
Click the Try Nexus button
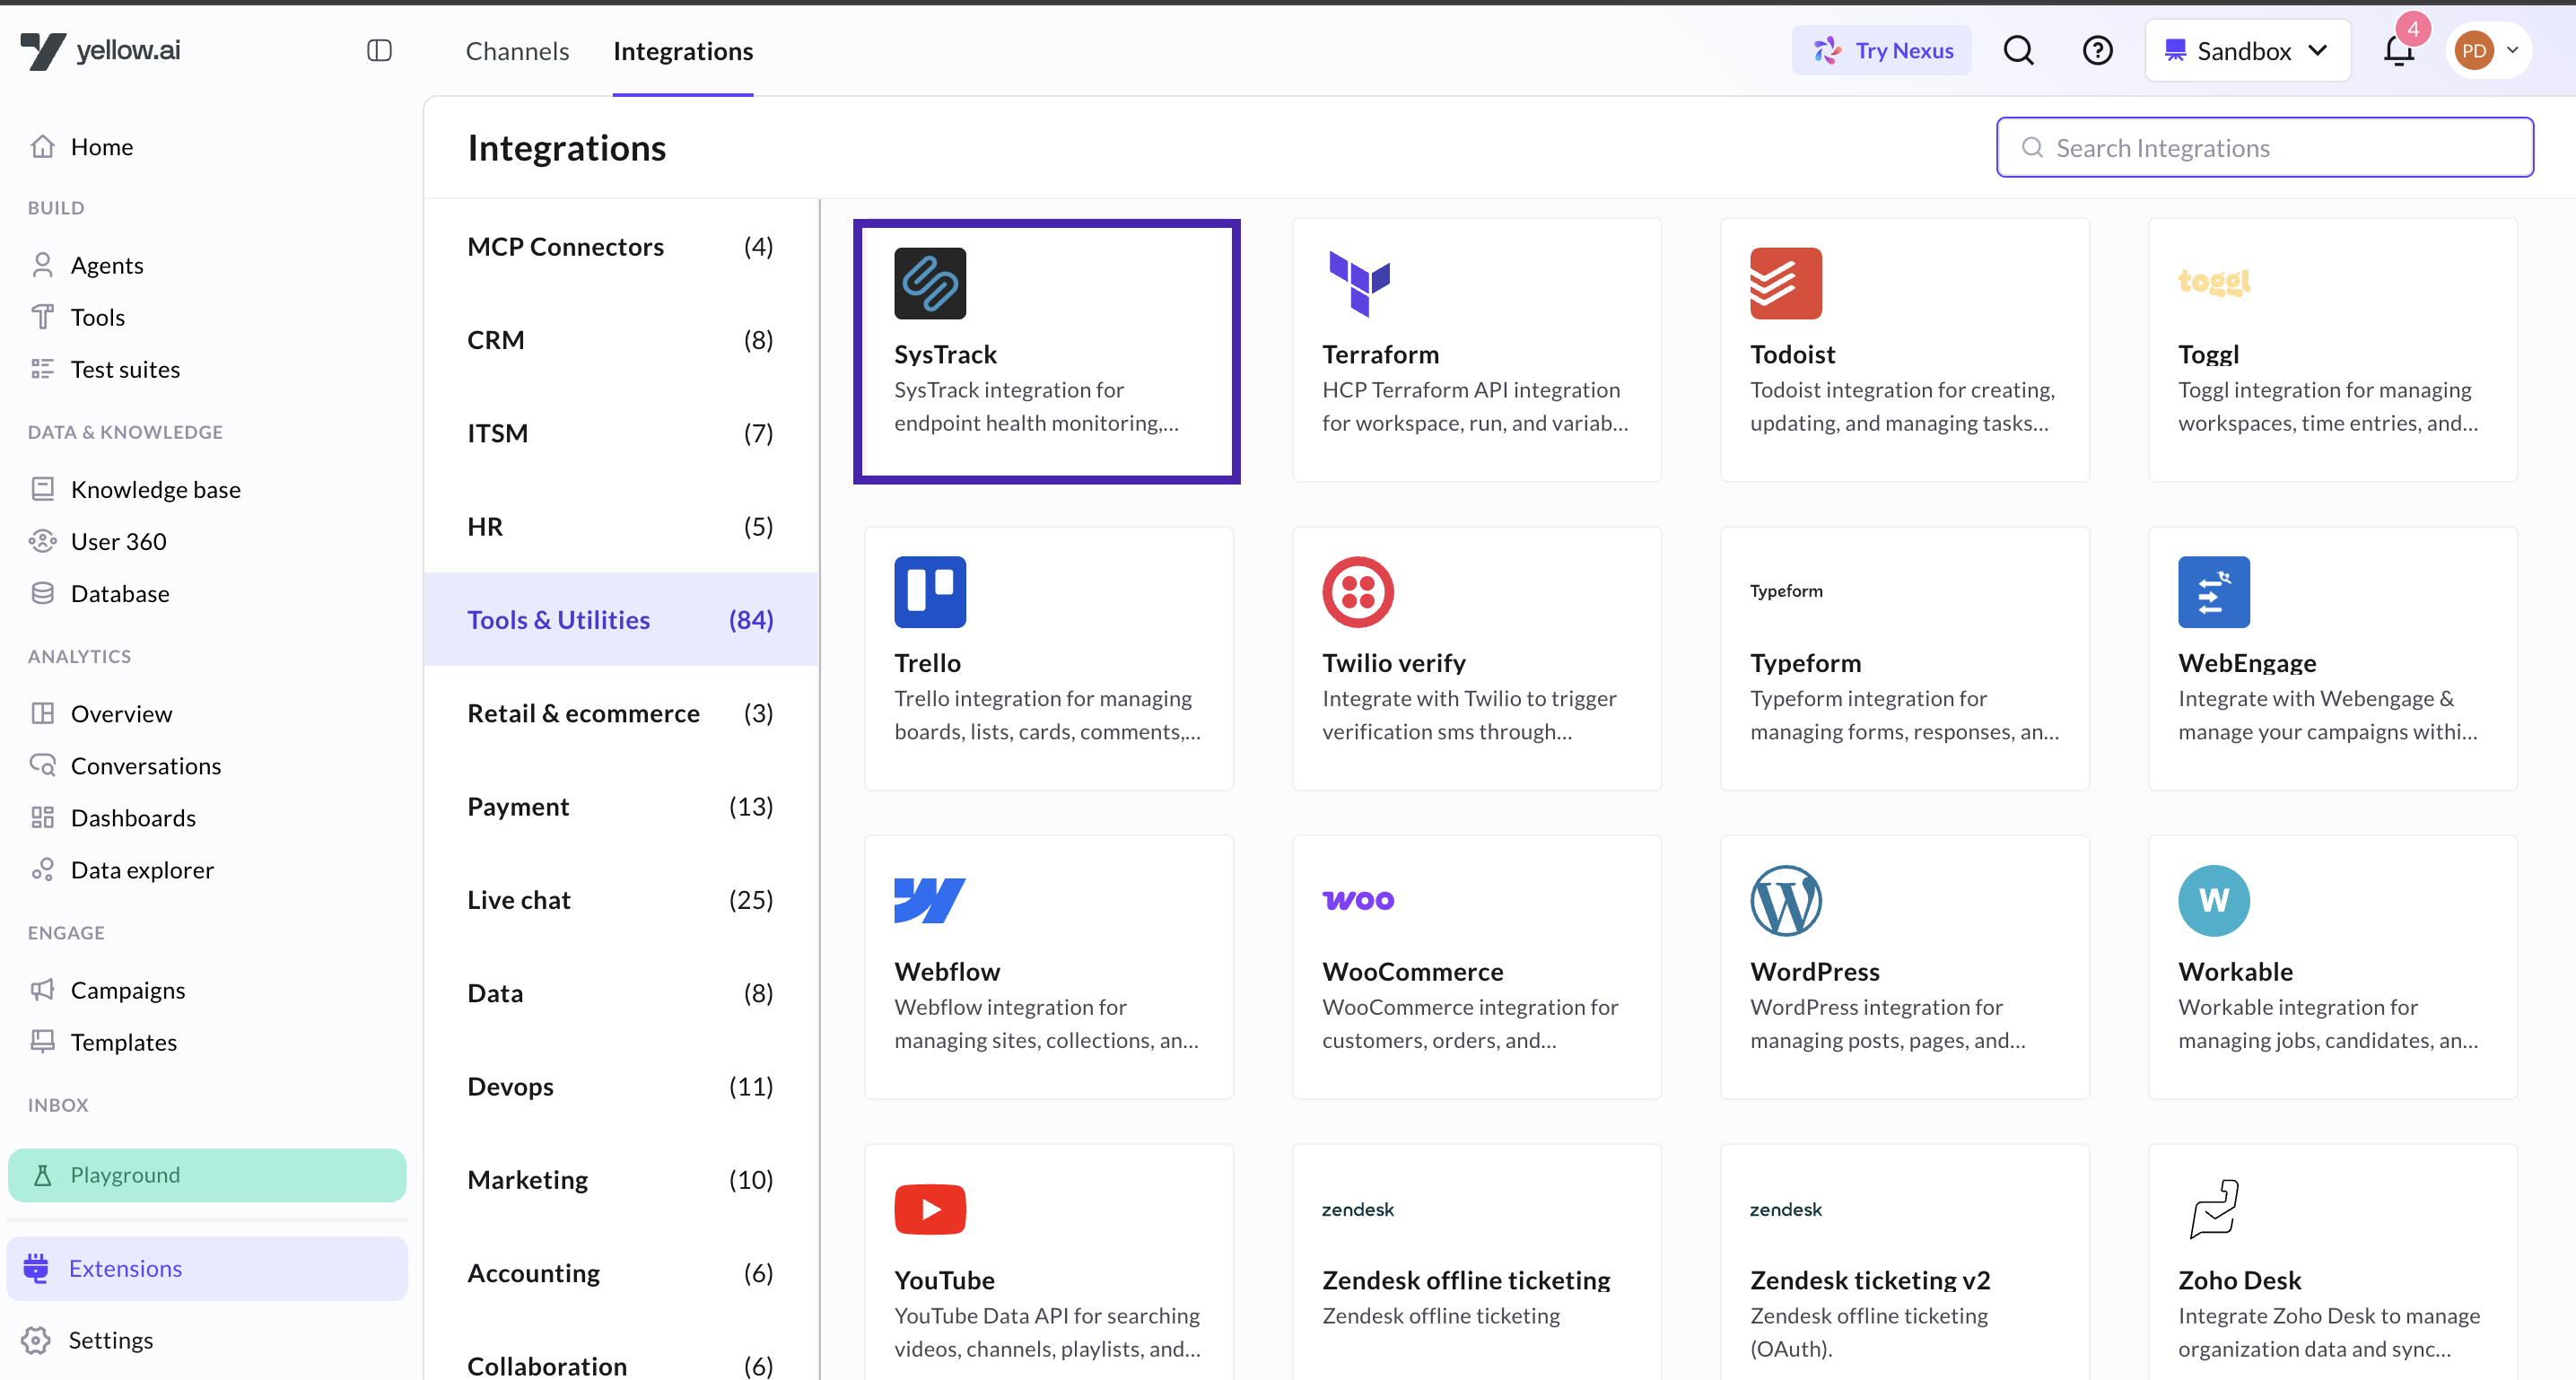click(x=1881, y=50)
